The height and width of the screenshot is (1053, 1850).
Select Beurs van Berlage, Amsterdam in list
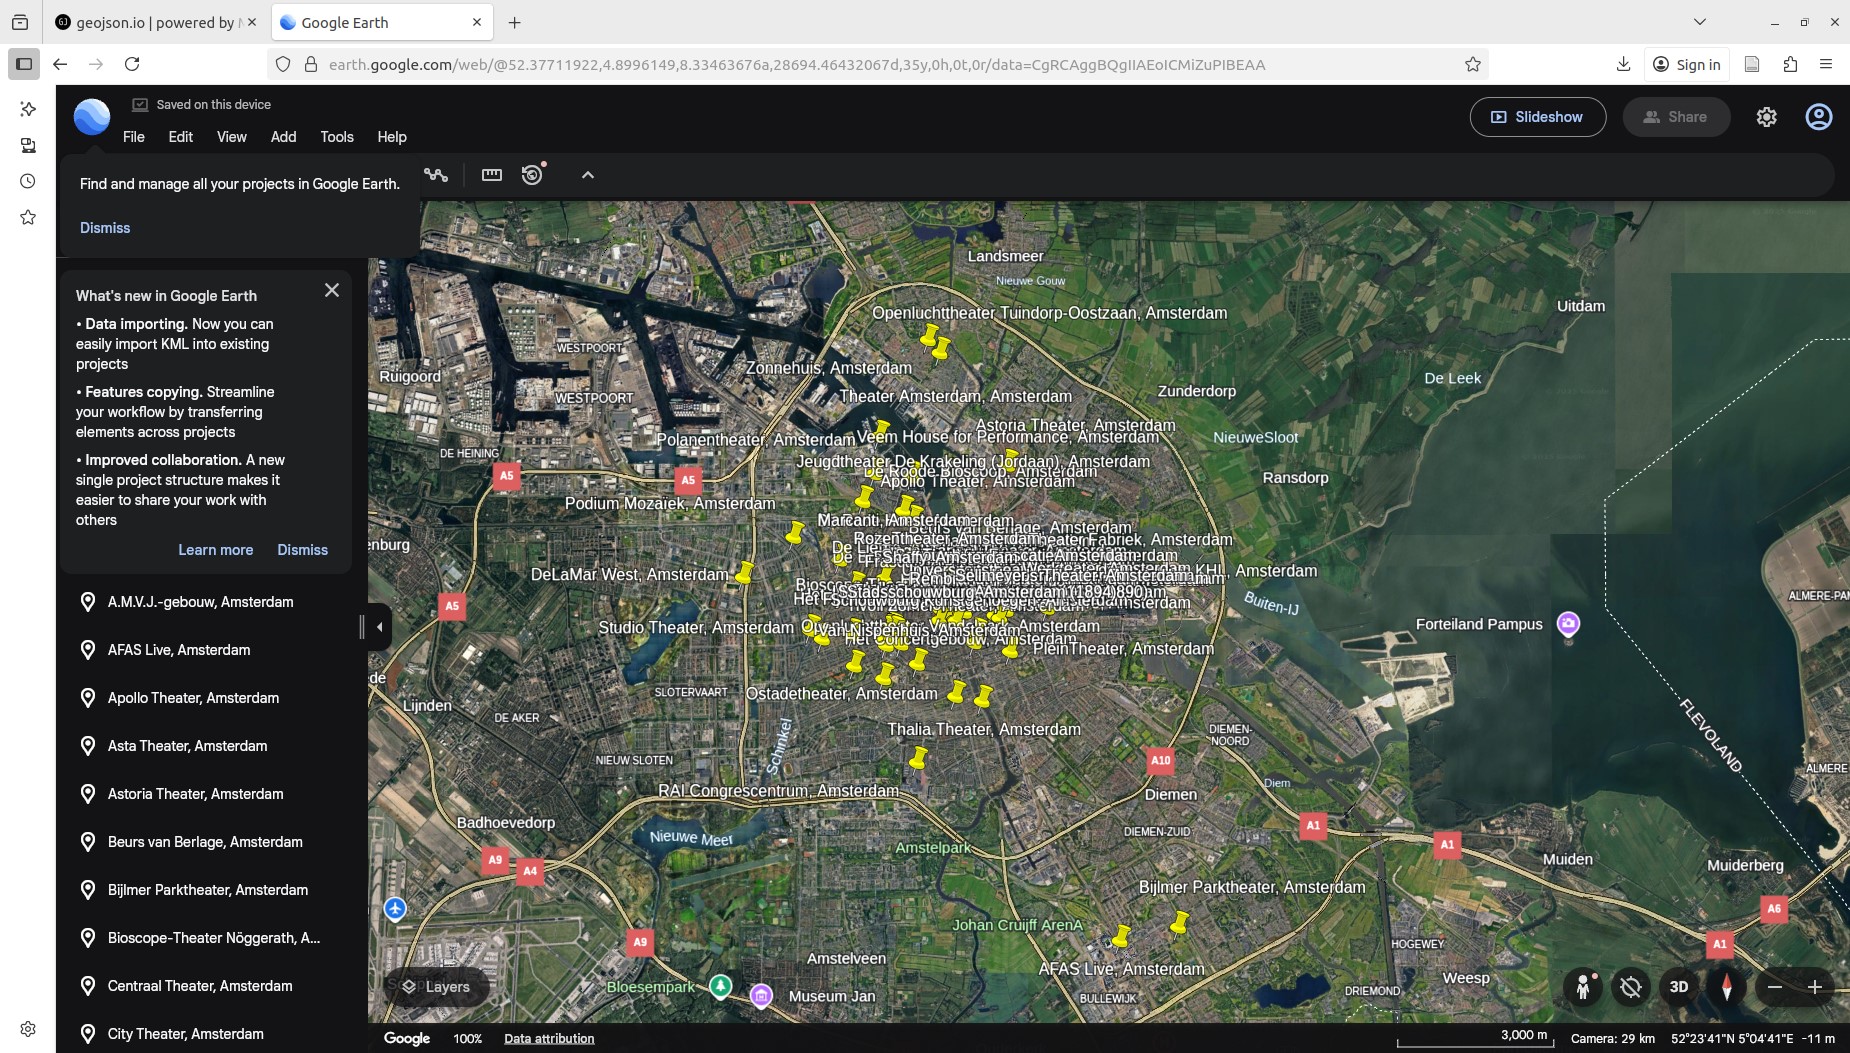click(213, 842)
